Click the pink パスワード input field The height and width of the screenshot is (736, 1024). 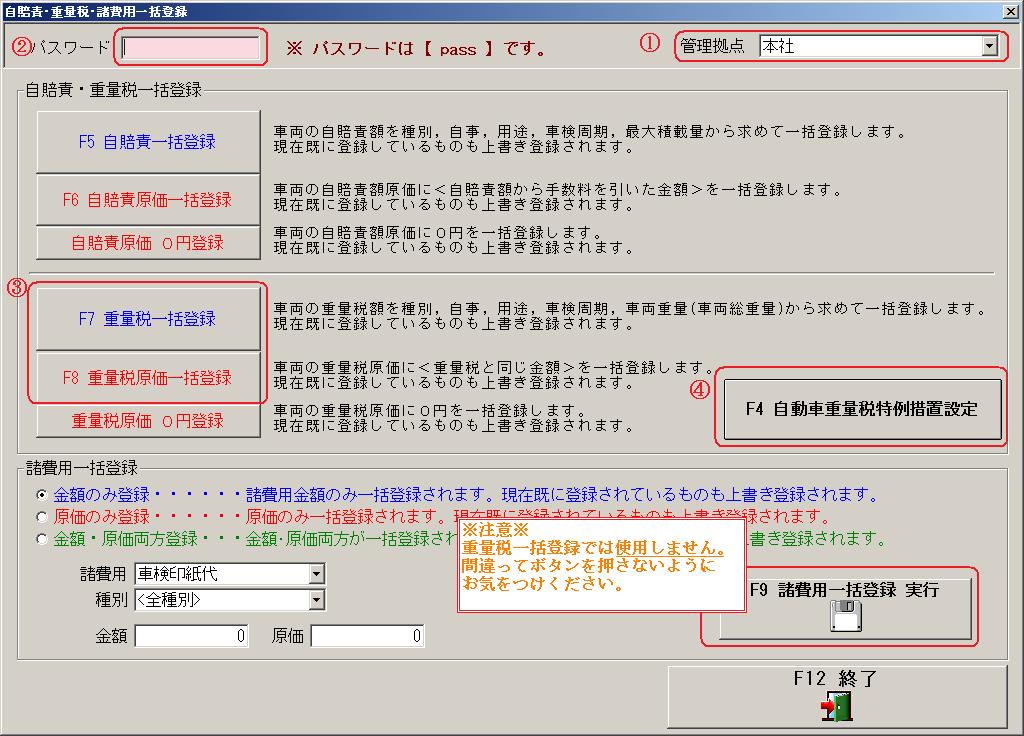tap(190, 47)
